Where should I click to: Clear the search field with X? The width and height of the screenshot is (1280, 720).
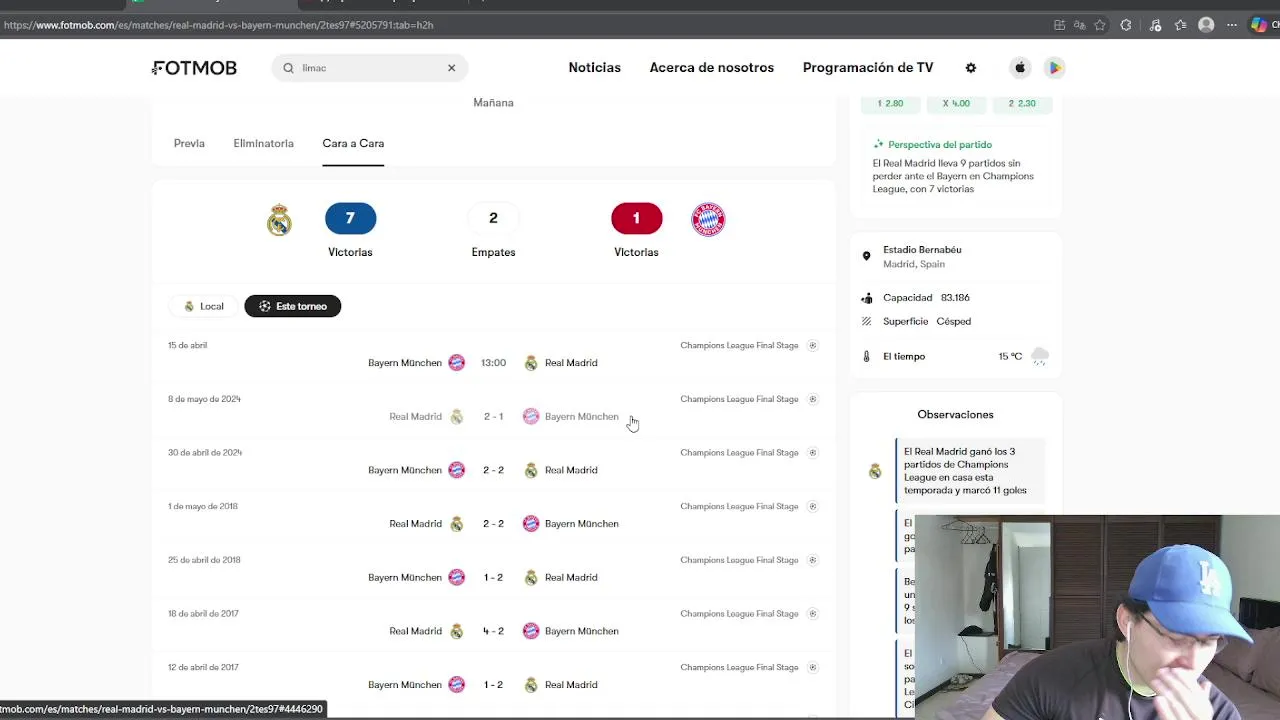[451, 68]
